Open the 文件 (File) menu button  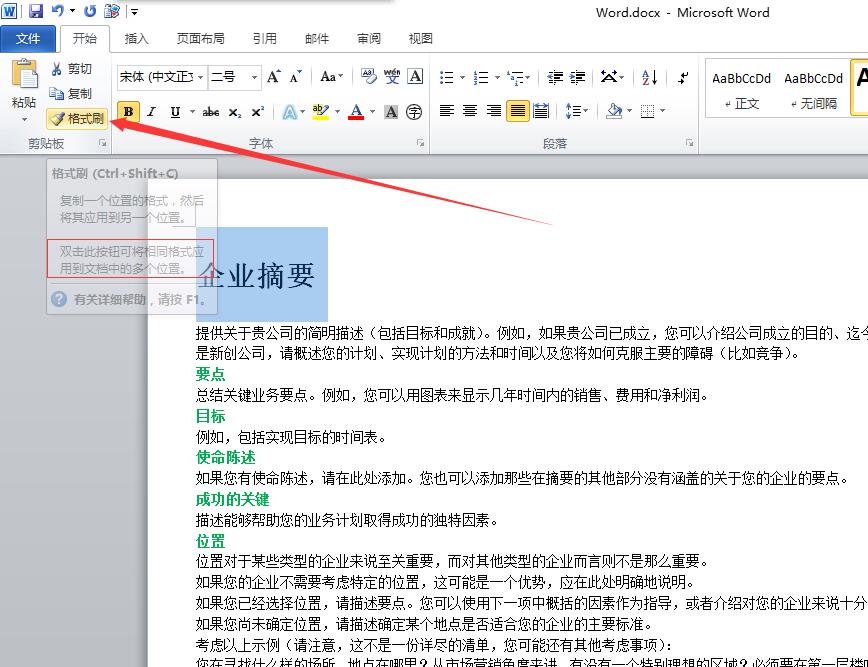click(28, 39)
